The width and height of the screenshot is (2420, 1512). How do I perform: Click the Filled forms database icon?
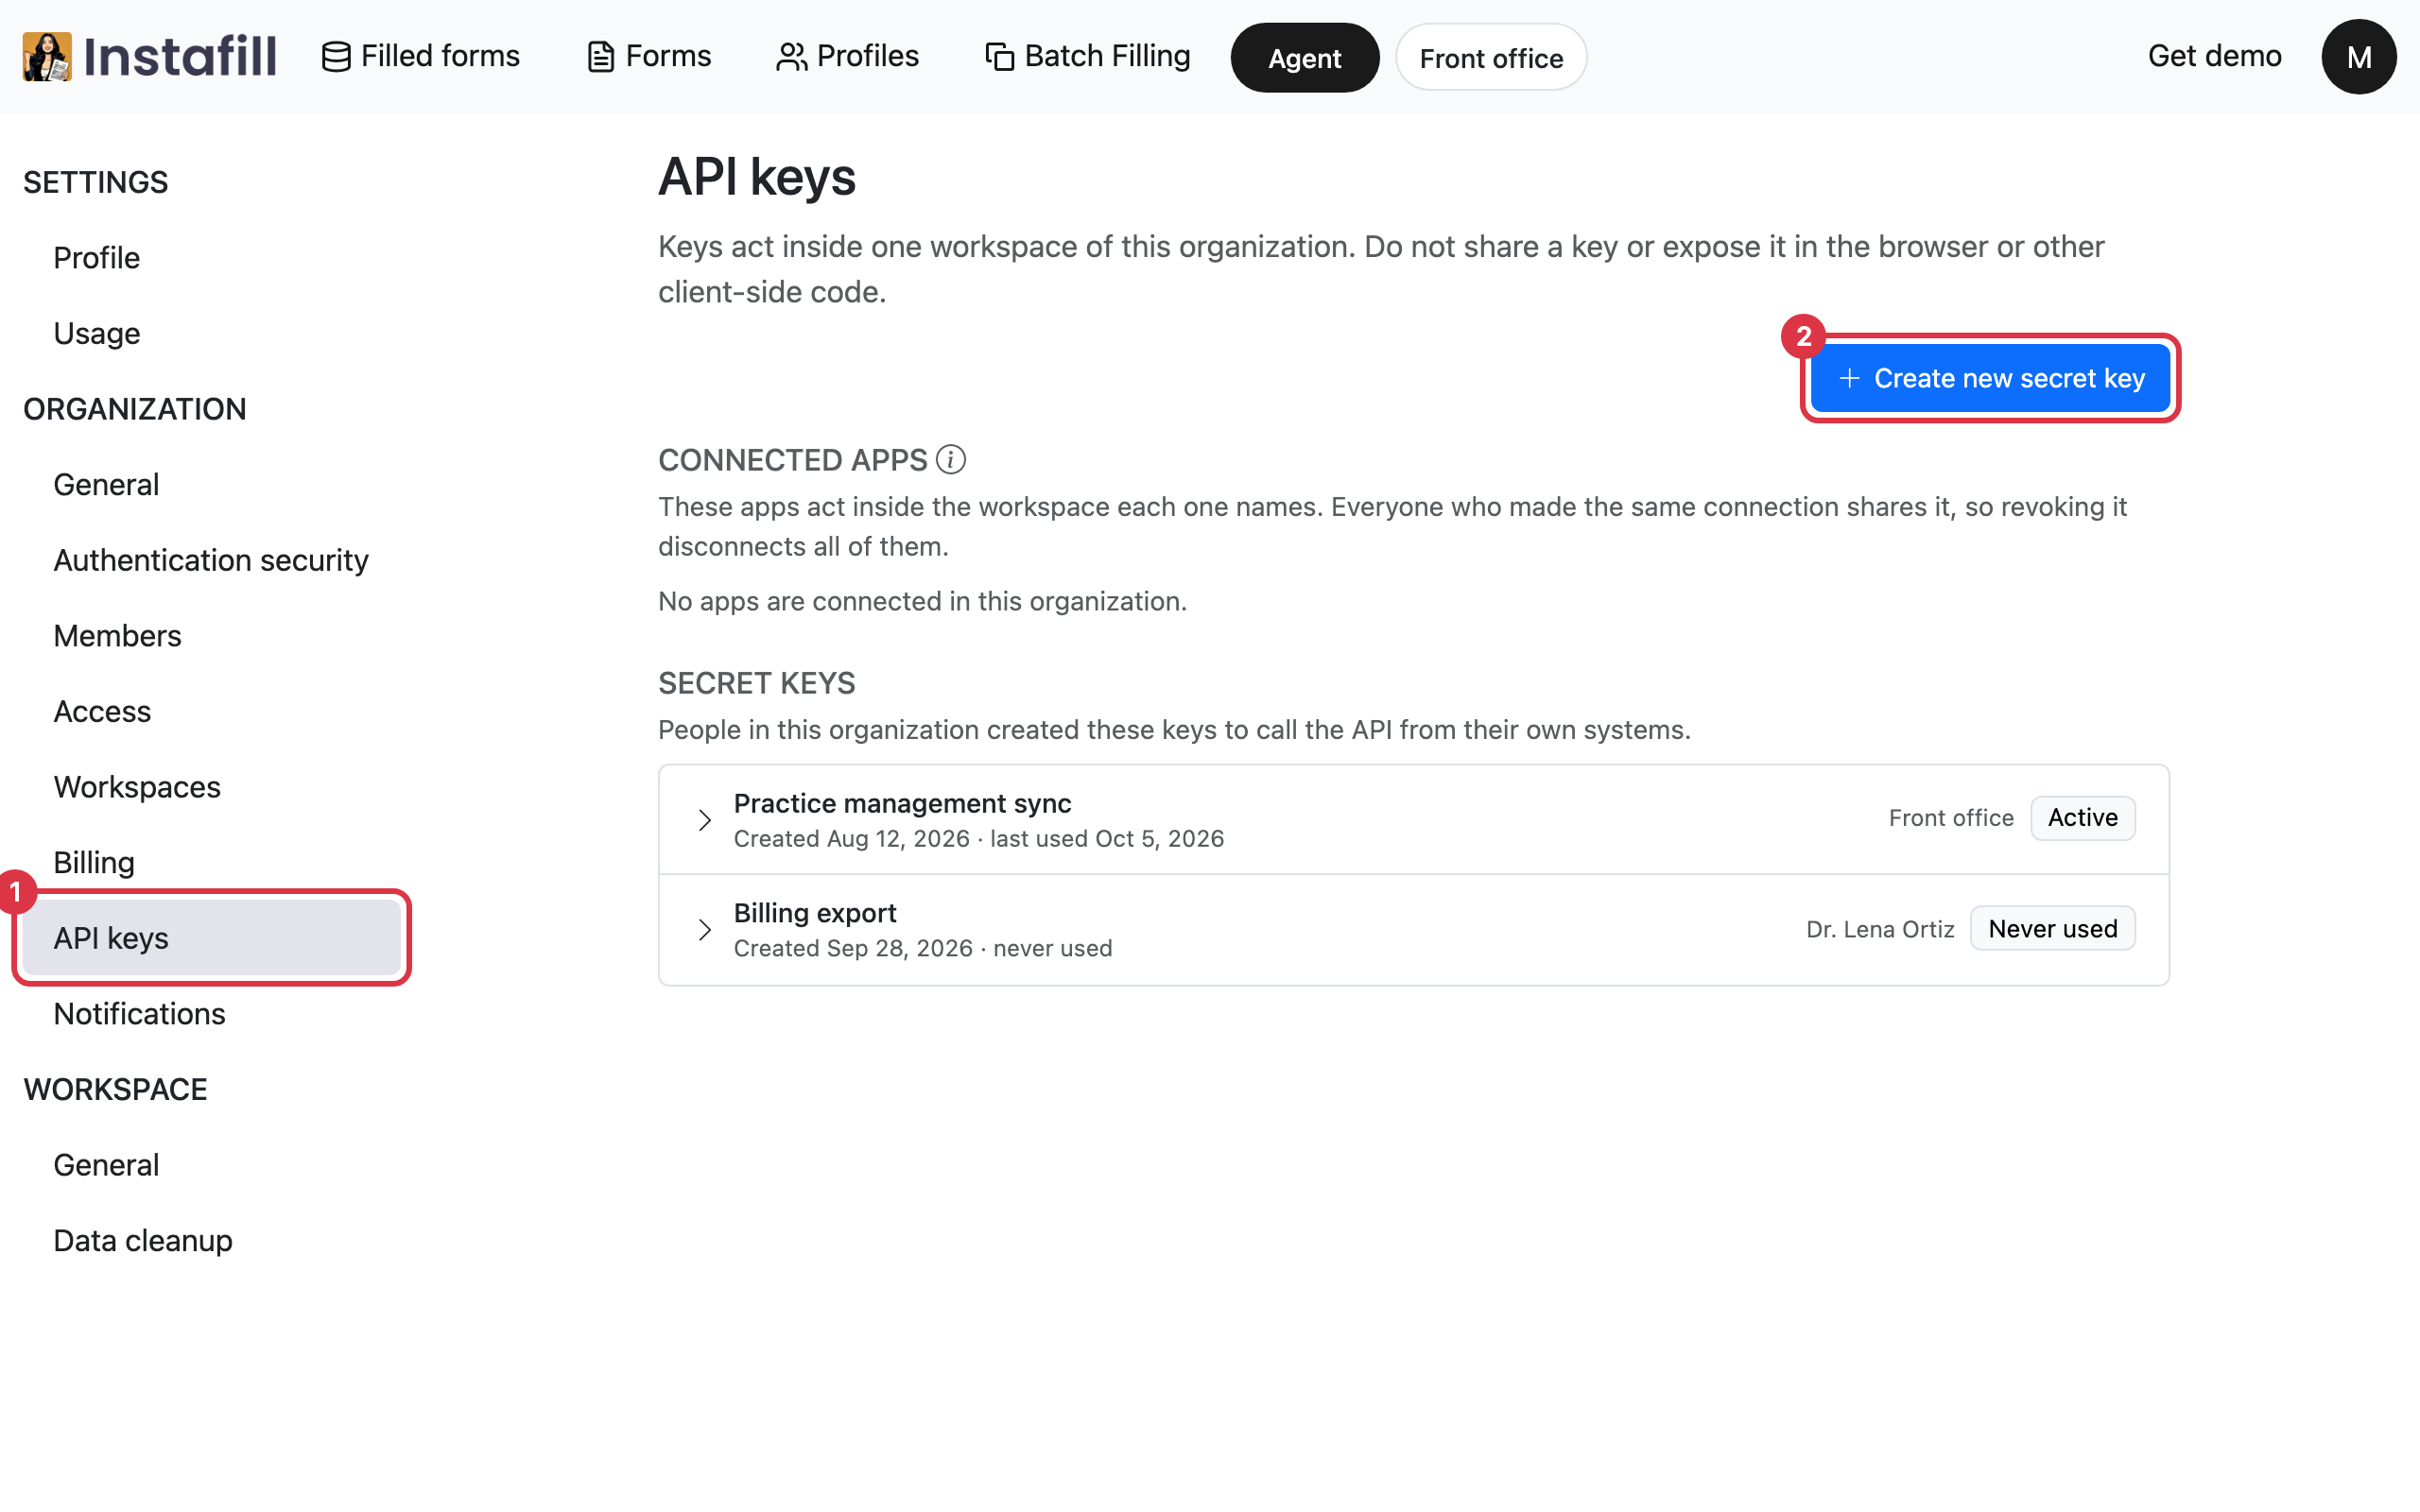(336, 57)
